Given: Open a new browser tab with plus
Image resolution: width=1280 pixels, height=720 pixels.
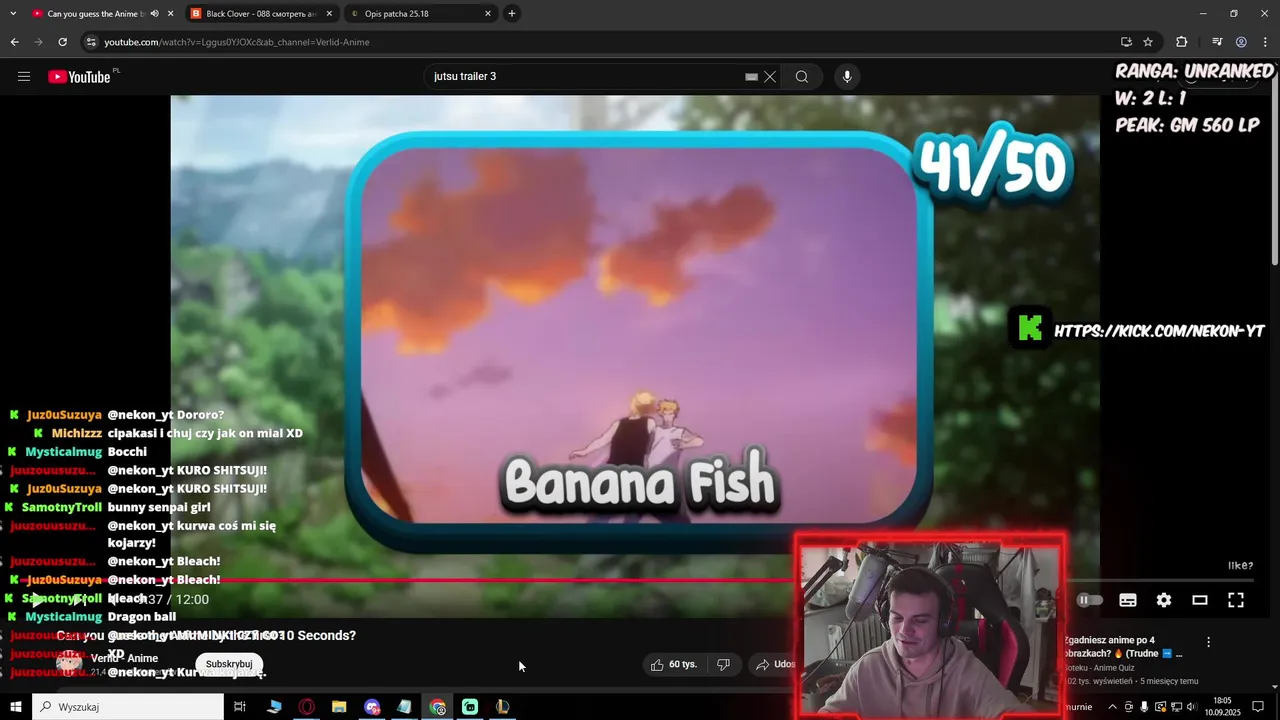Looking at the screenshot, I should click(x=512, y=14).
